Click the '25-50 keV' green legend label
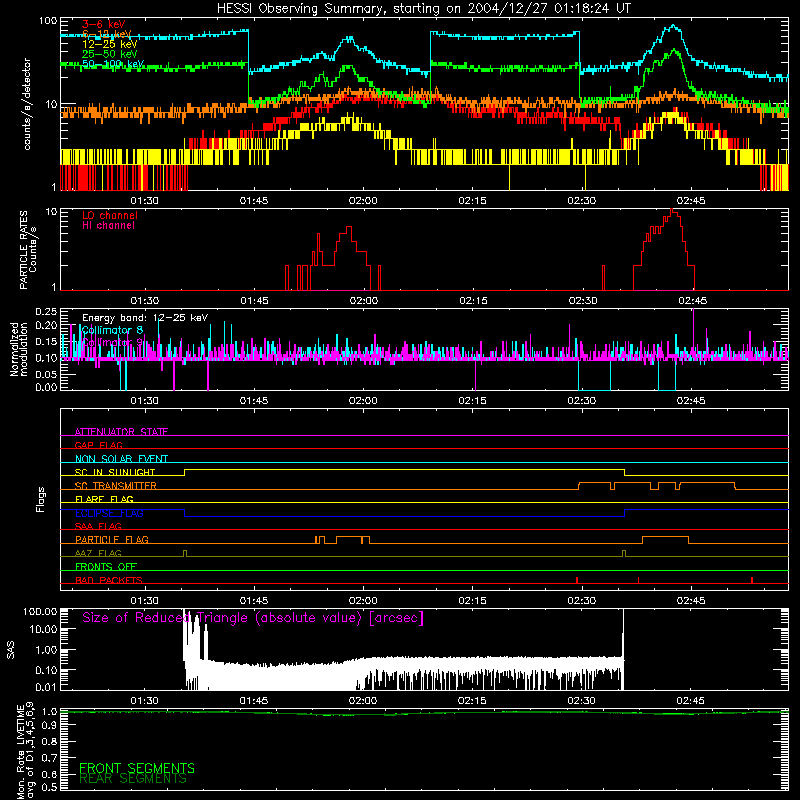Screen dimensions: 800x800 click(110, 54)
